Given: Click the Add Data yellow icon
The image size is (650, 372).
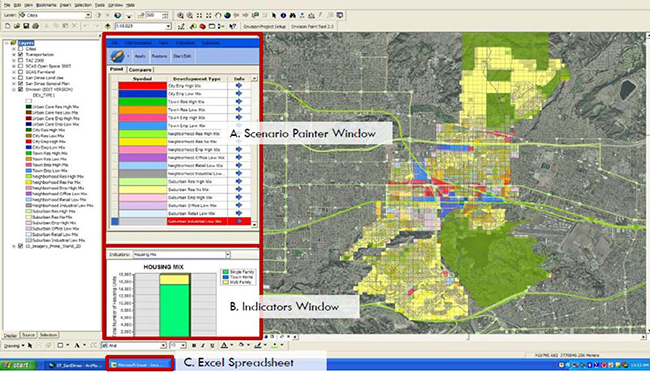Looking at the screenshot, I should click(107, 26).
